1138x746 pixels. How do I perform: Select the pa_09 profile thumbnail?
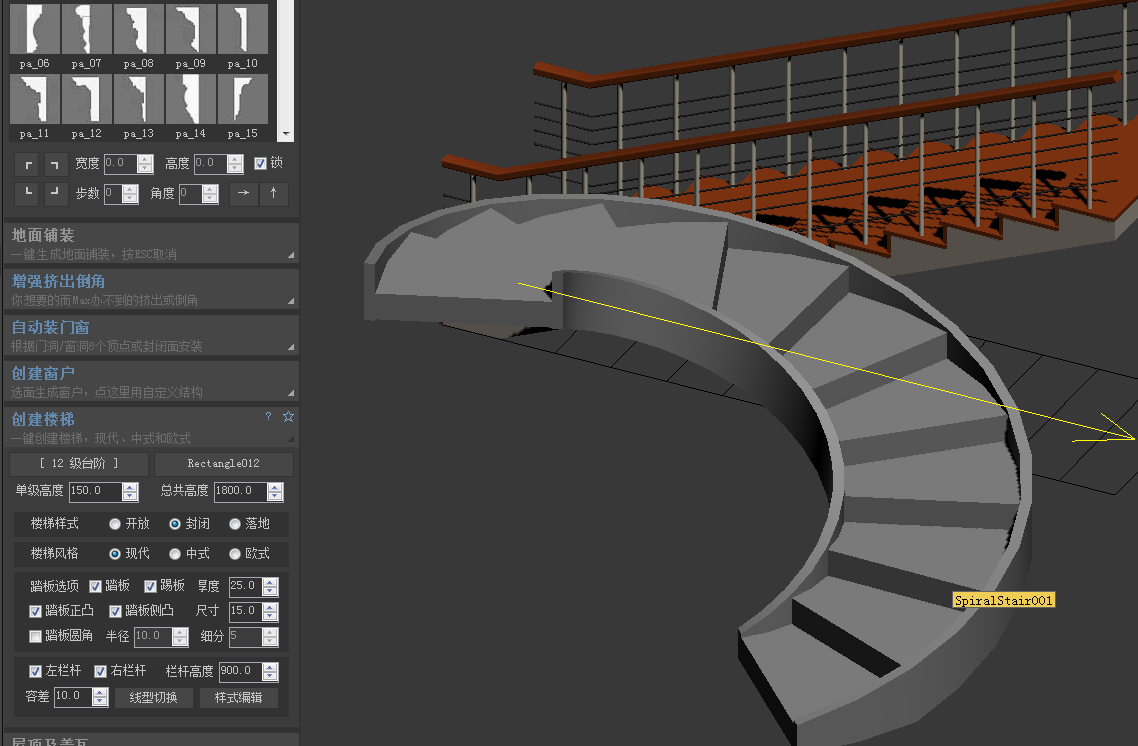(x=190, y=36)
